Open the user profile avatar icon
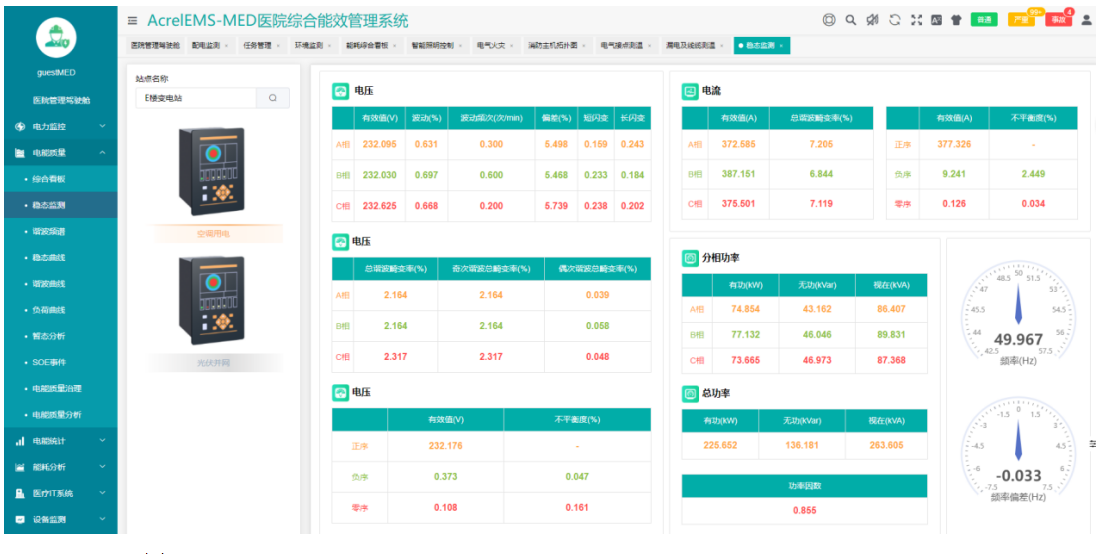 coord(1087,20)
